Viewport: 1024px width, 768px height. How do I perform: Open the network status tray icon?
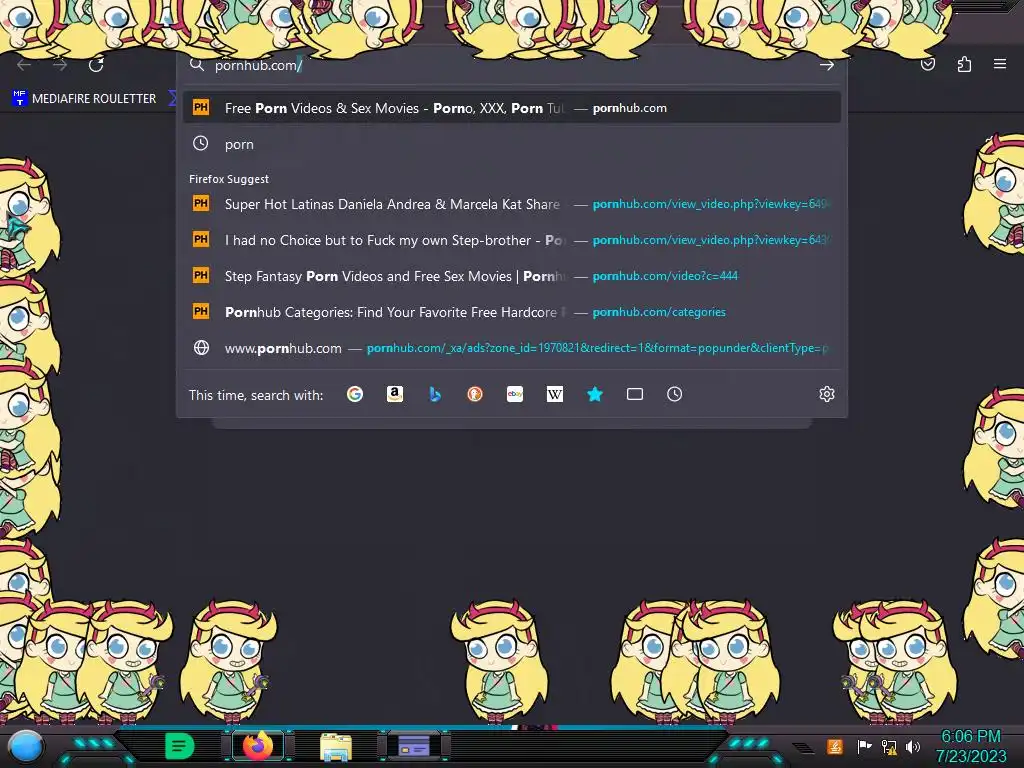(889, 747)
